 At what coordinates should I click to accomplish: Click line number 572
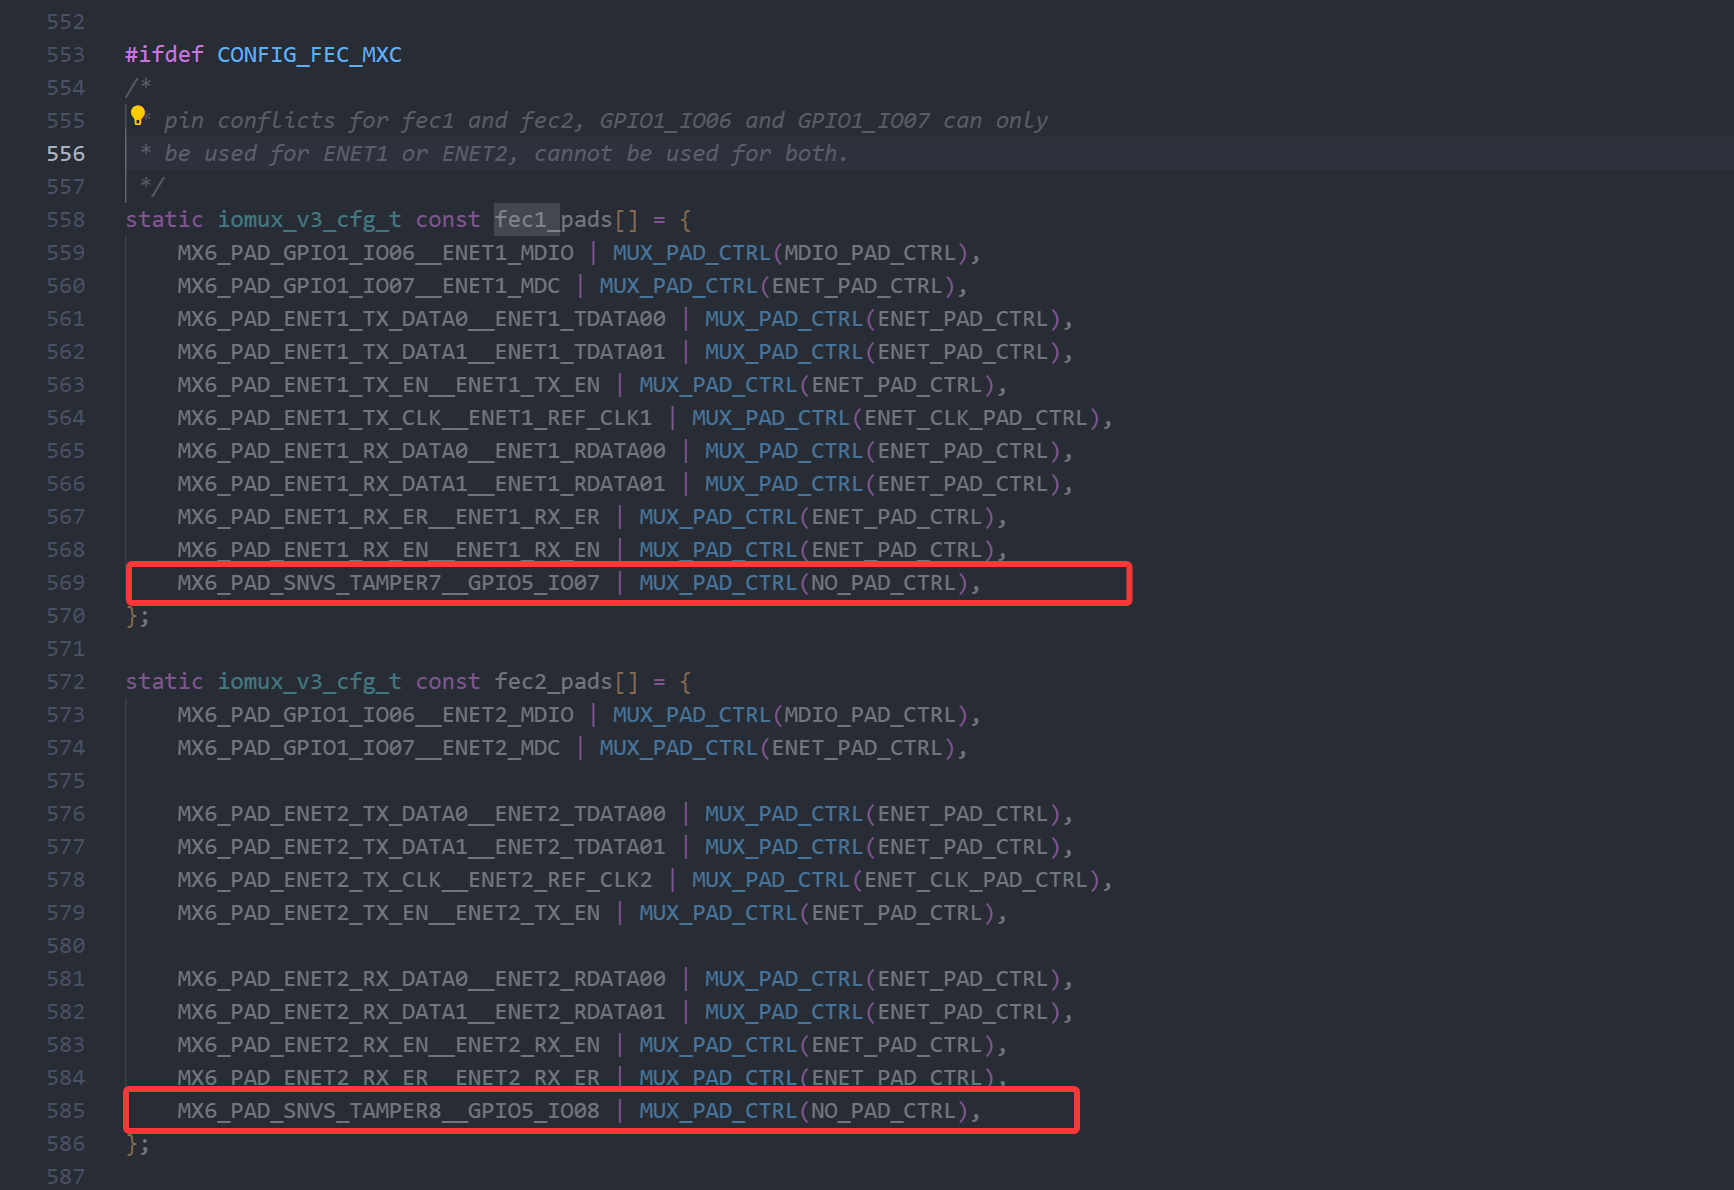point(65,681)
